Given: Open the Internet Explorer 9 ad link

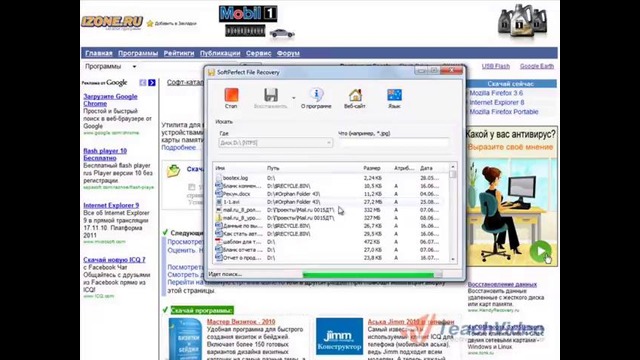Looking at the screenshot, I should [111, 205].
